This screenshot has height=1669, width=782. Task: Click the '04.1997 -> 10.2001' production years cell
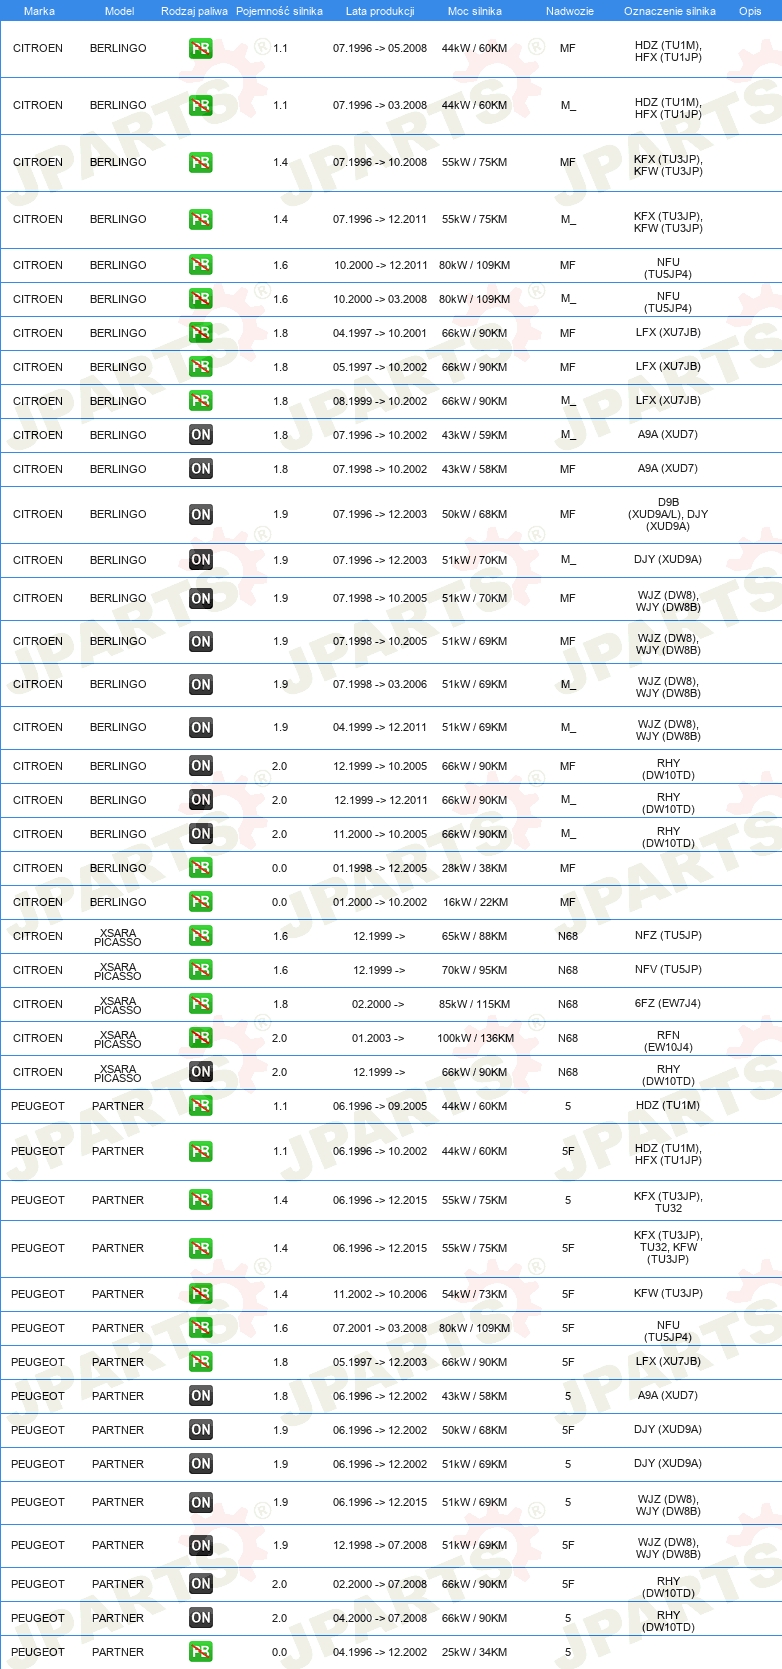pyautogui.click(x=380, y=333)
